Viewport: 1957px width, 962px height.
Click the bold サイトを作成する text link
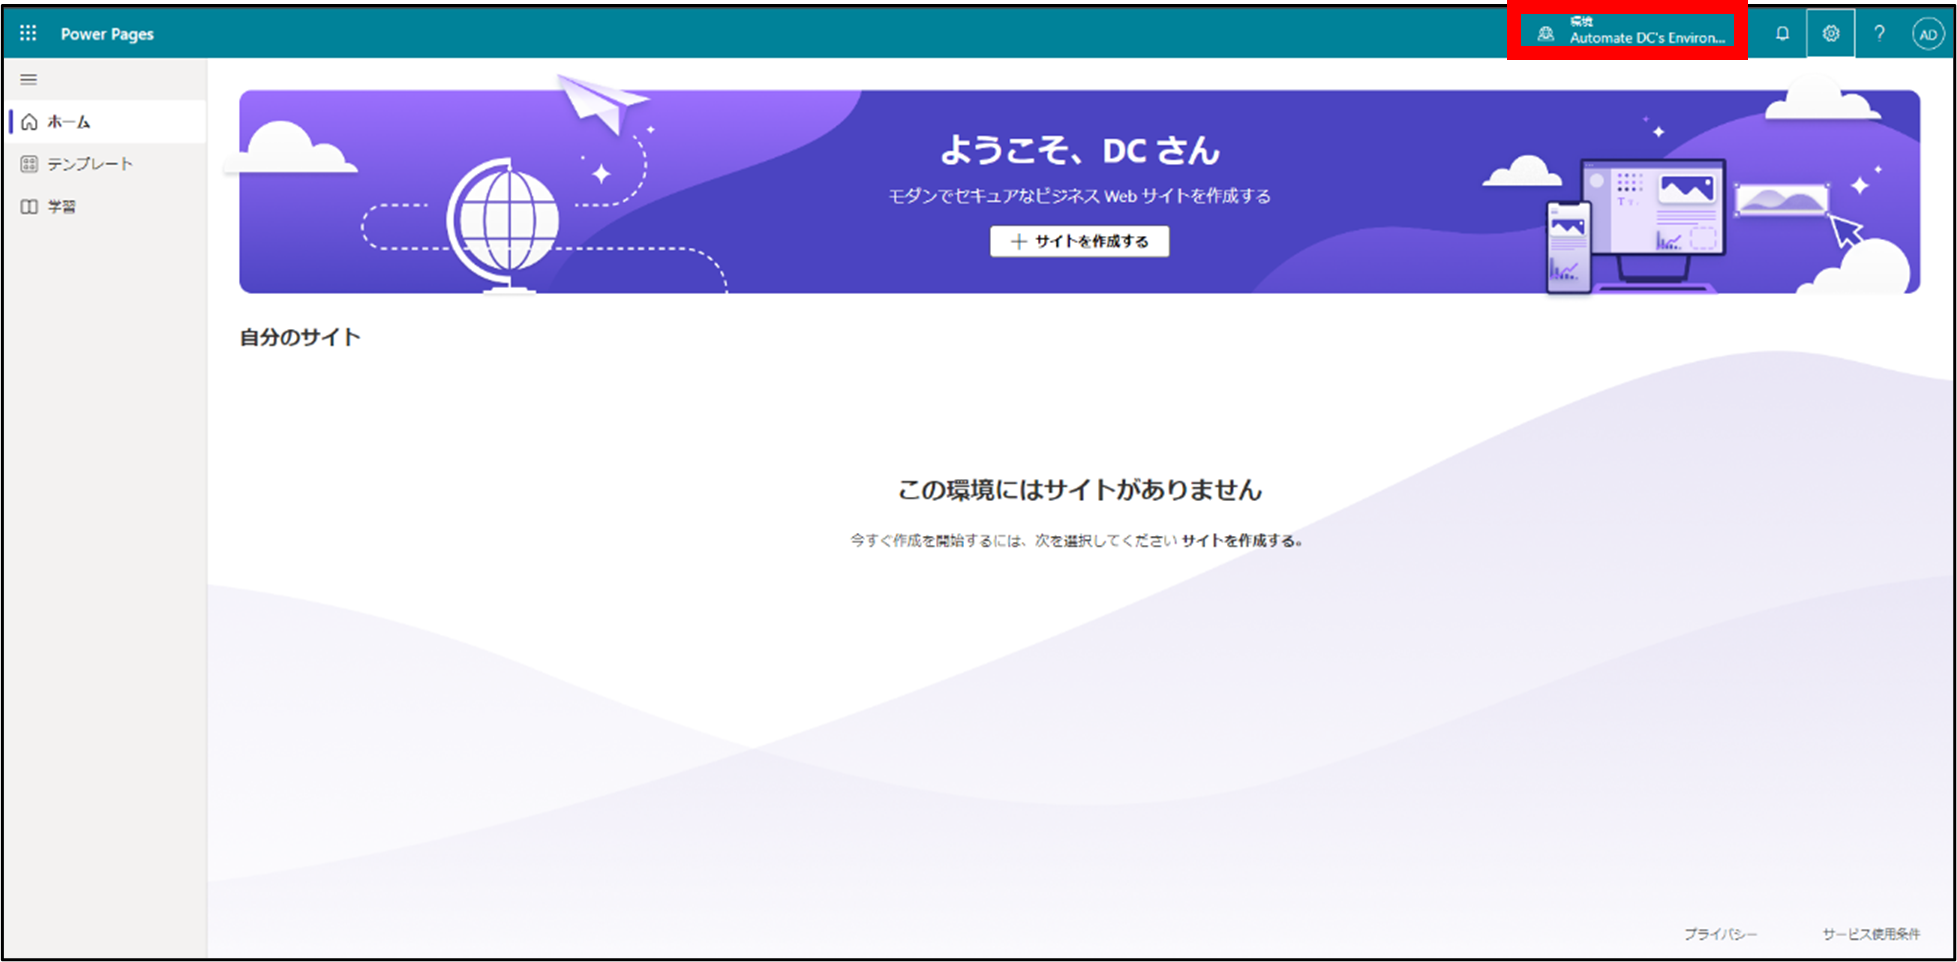(x=1239, y=541)
